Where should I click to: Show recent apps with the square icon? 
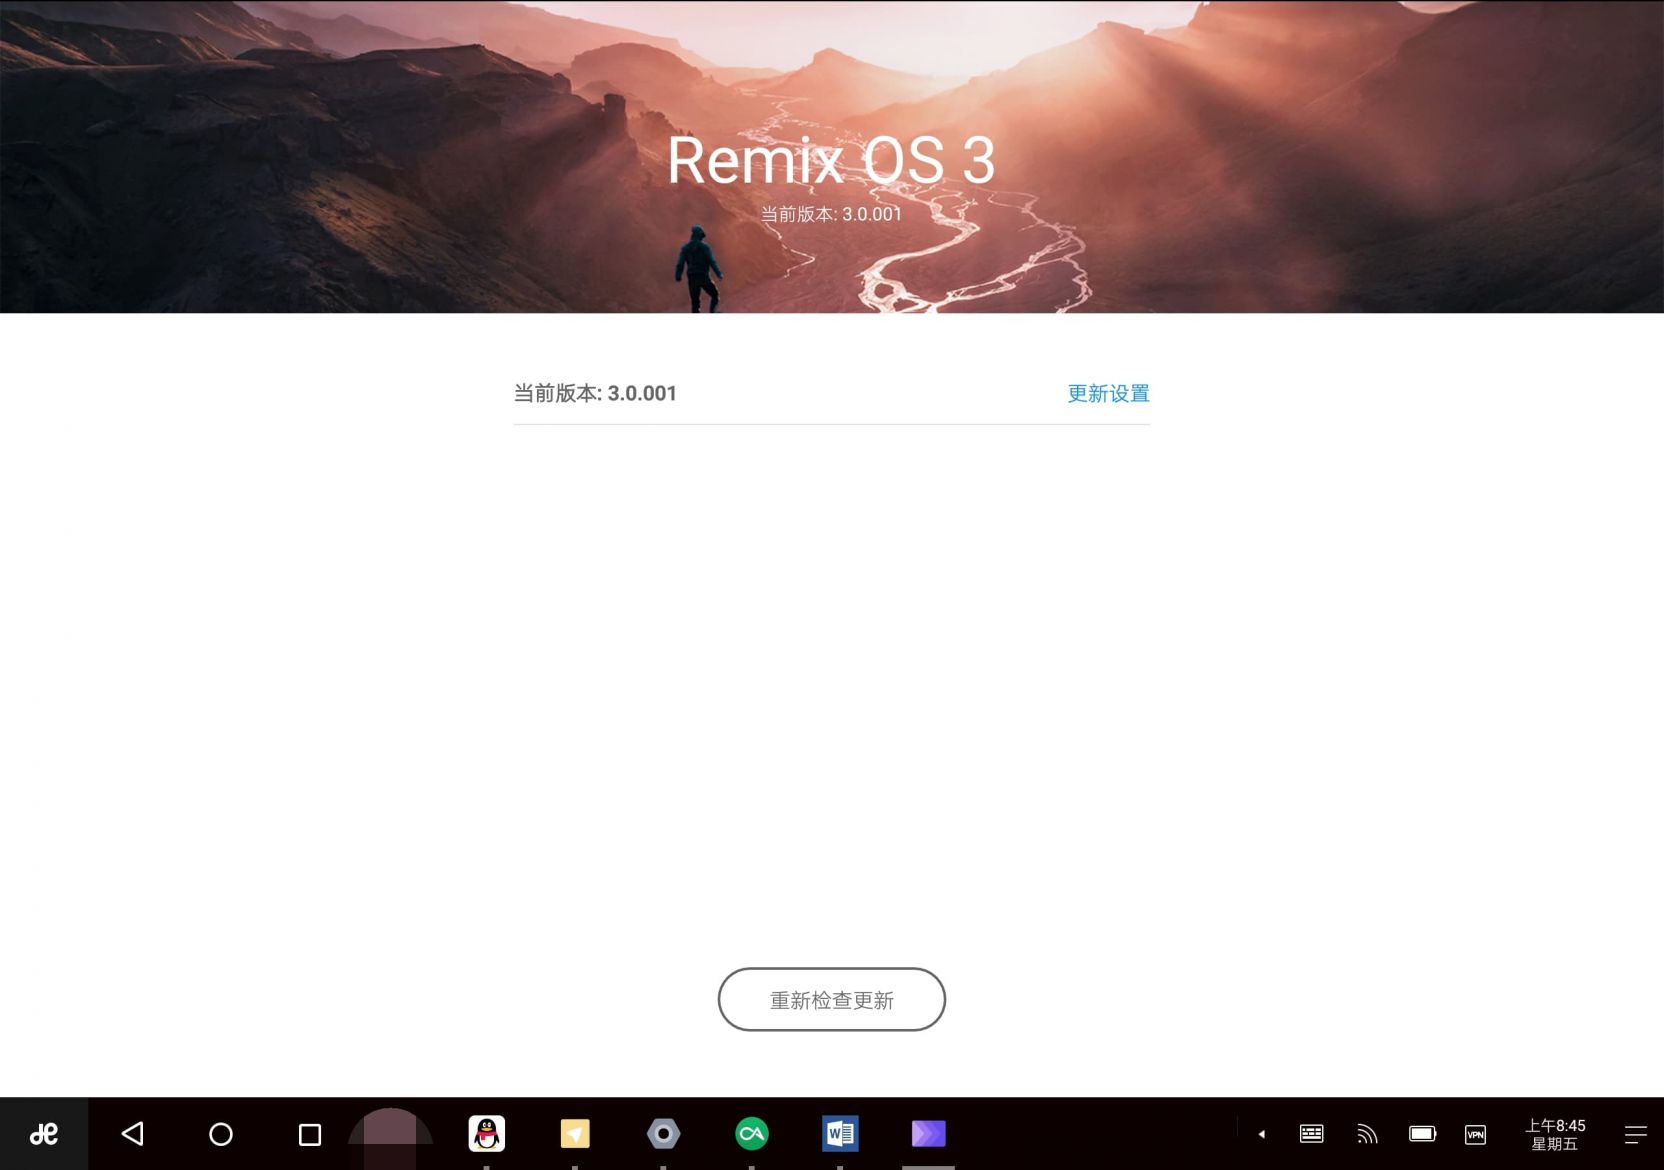click(310, 1134)
